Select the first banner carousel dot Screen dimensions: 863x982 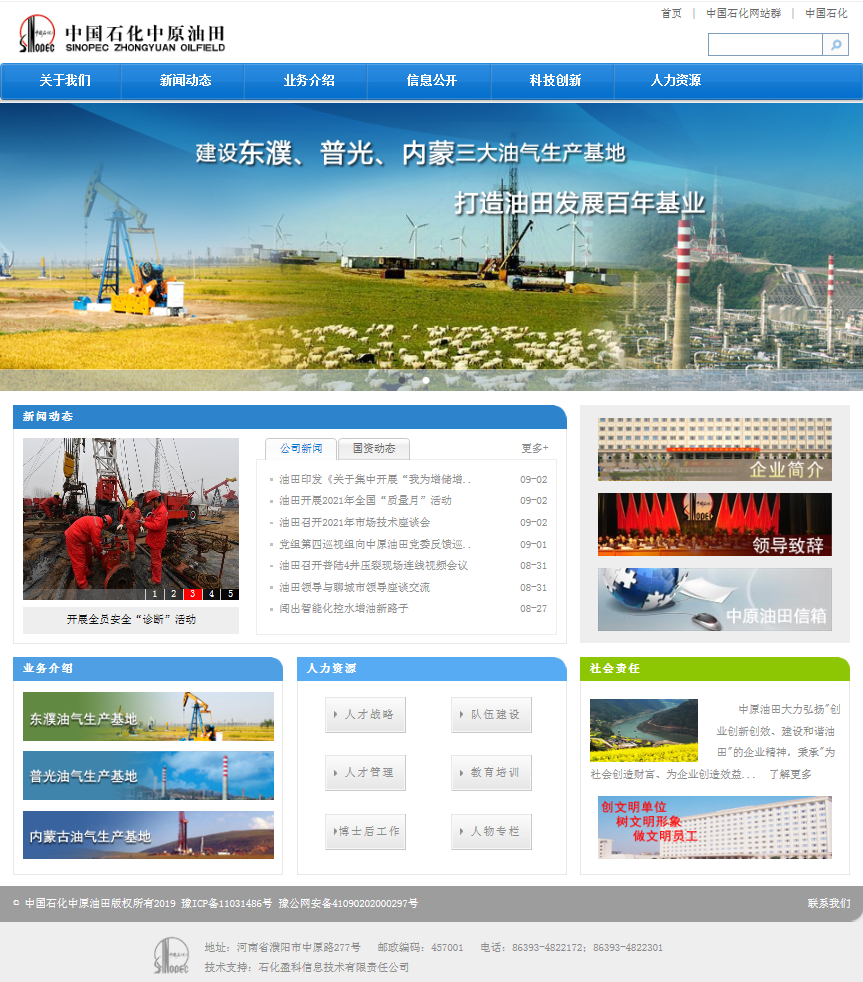tap(402, 380)
